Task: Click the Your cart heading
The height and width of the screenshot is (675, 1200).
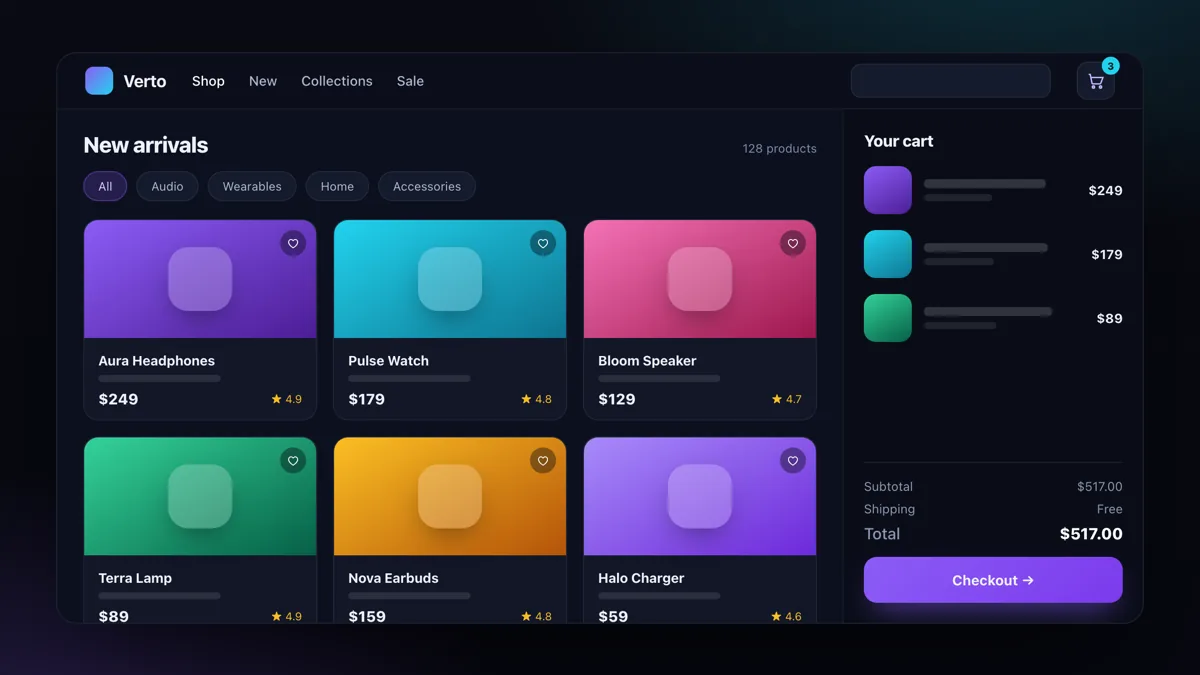Action: coord(899,141)
